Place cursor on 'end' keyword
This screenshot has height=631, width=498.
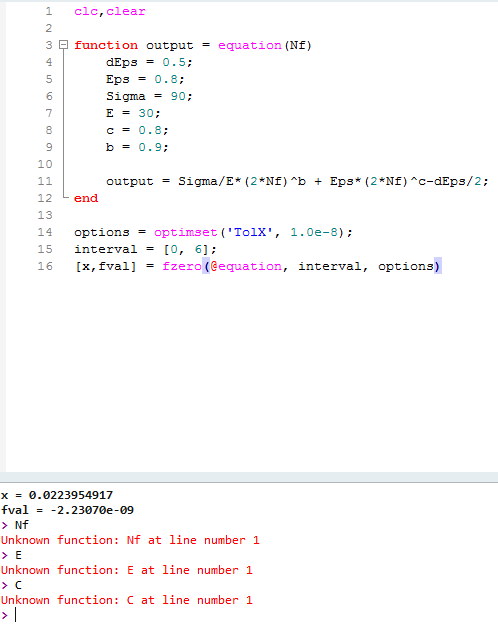click(86, 198)
